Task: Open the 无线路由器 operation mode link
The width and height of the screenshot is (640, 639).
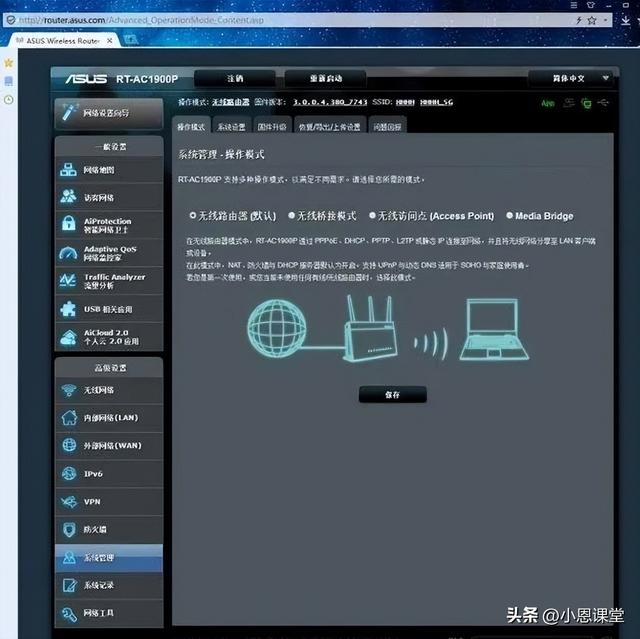Action: coord(231,102)
